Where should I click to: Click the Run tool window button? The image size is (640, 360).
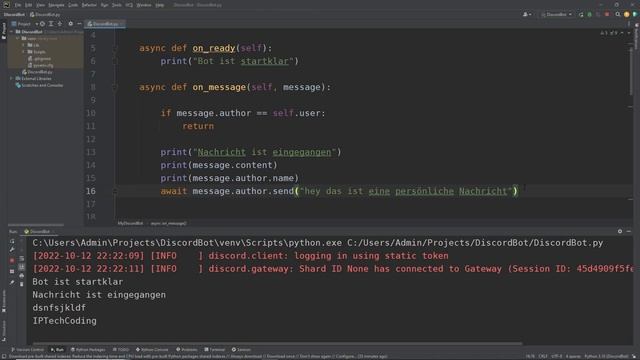point(57,350)
